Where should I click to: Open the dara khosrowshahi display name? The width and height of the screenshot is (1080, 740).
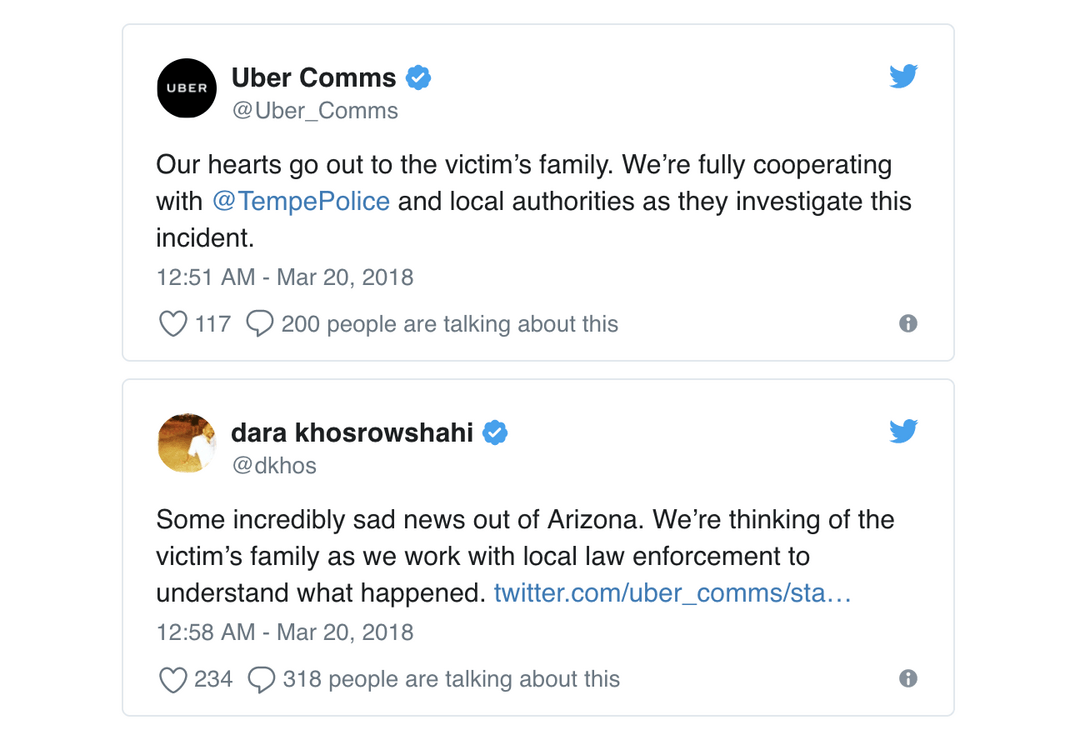pyautogui.click(x=352, y=433)
